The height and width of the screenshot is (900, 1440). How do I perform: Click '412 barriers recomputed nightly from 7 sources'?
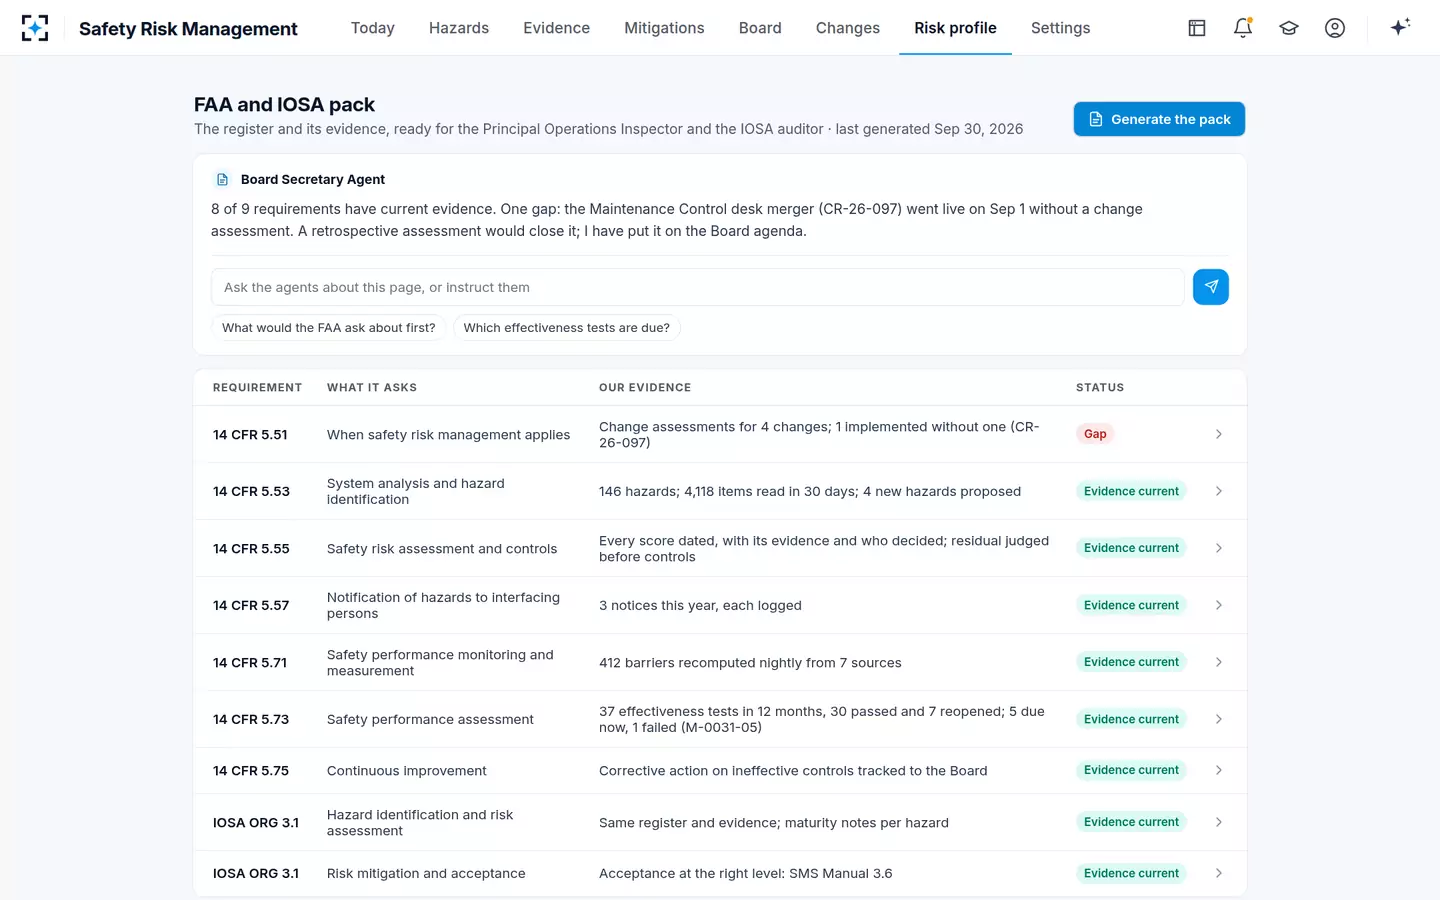point(750,663)
